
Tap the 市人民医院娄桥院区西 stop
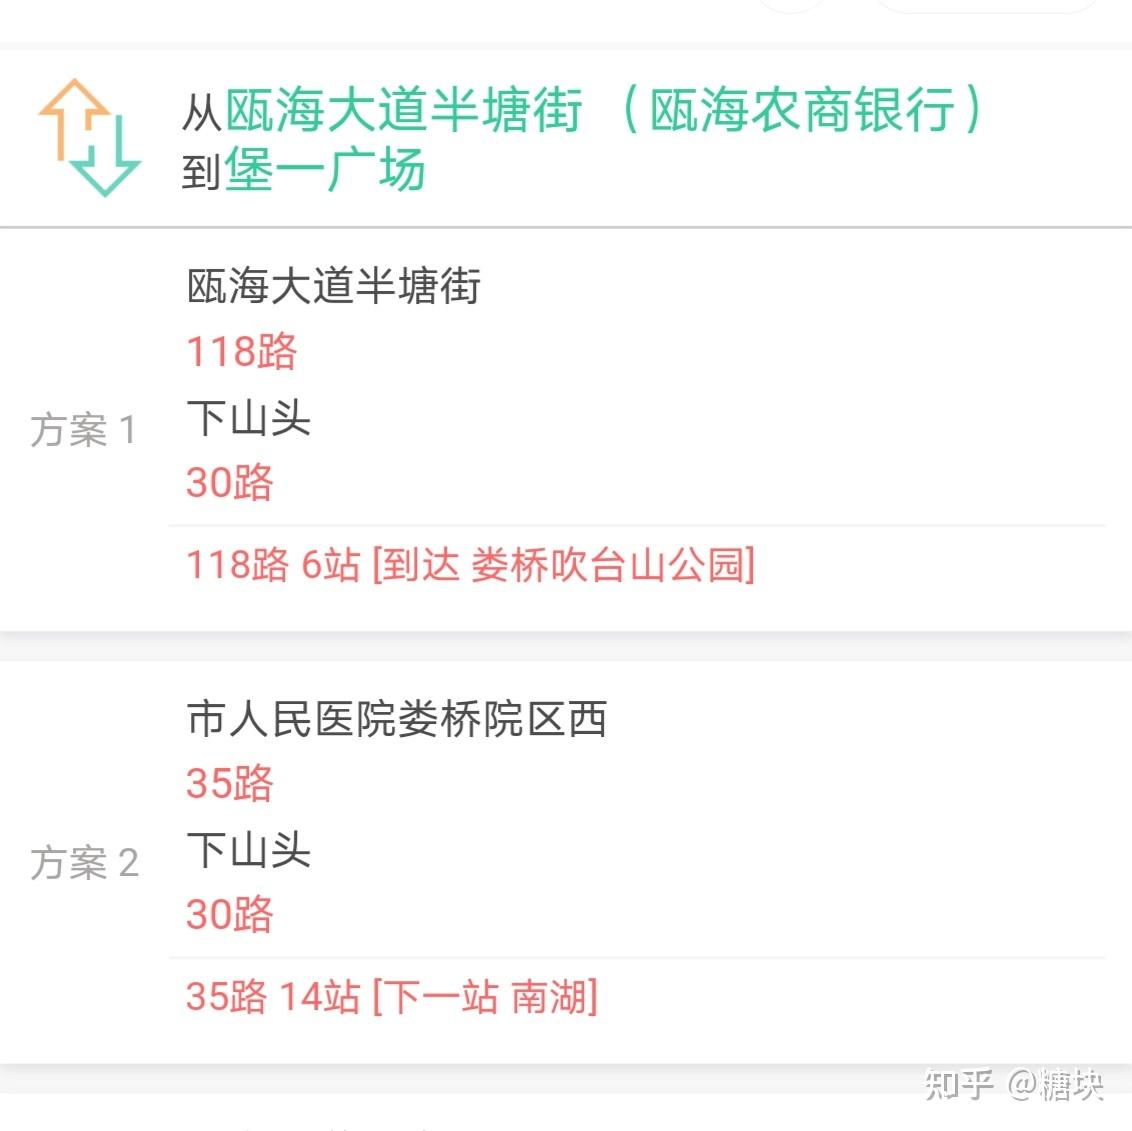397,719
